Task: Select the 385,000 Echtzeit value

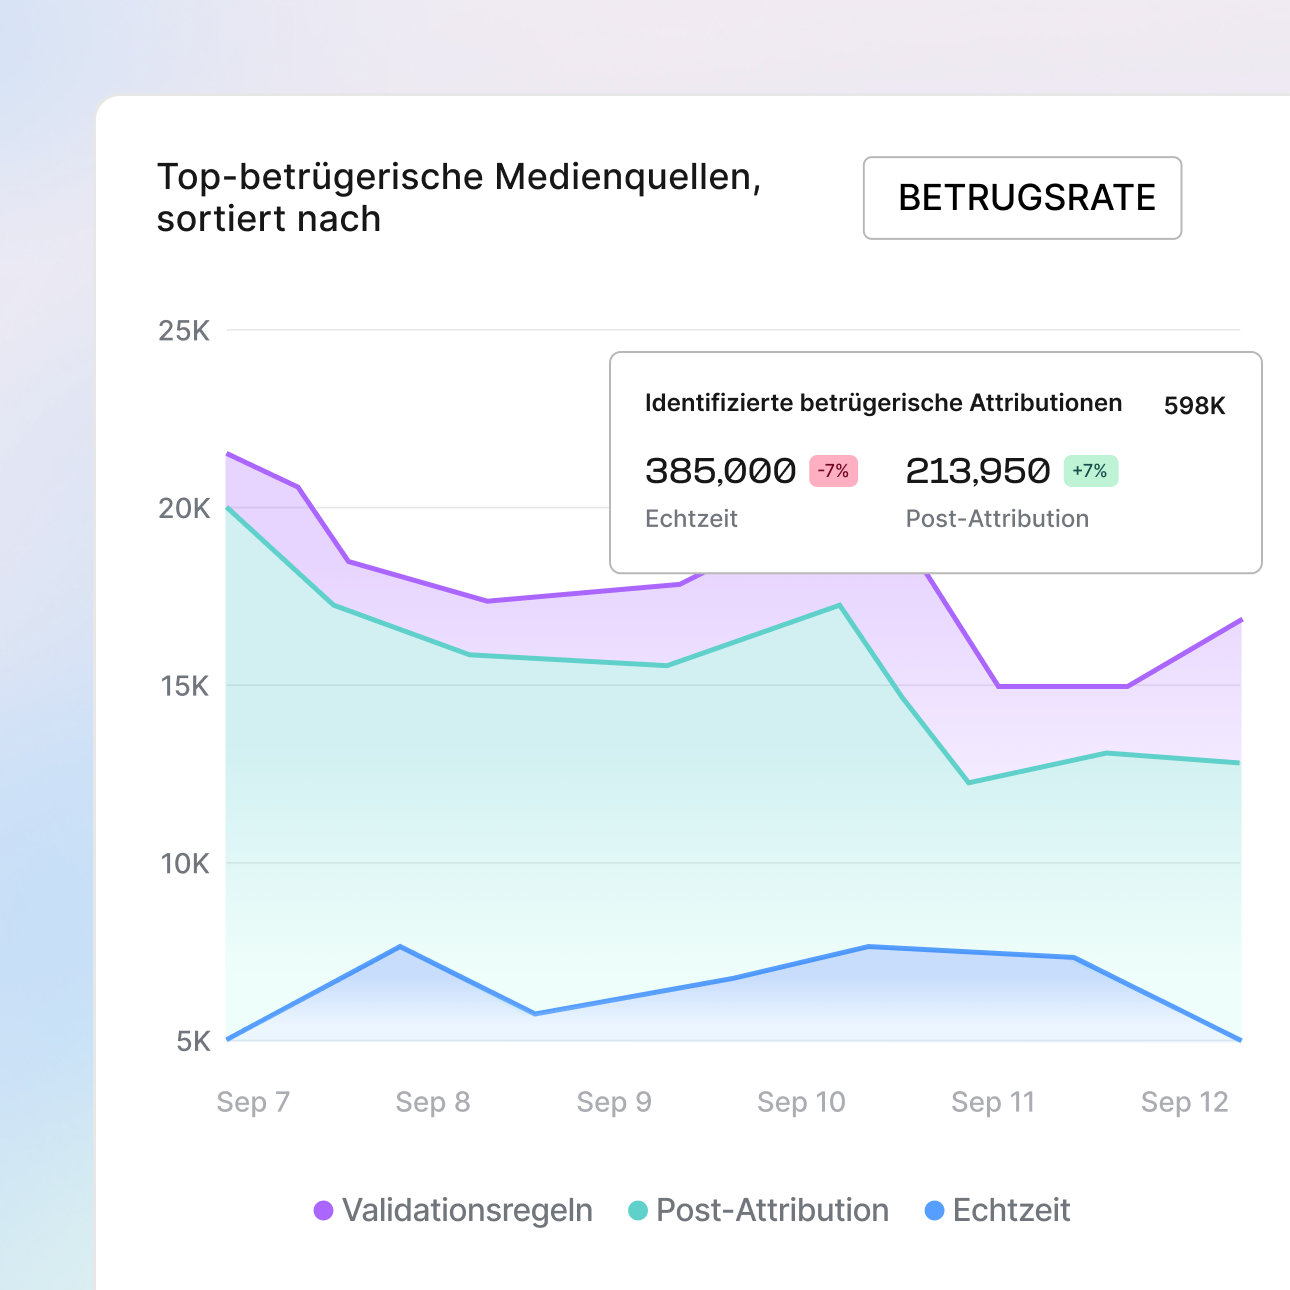Action: pyautogui.click(x=720, y=471)
